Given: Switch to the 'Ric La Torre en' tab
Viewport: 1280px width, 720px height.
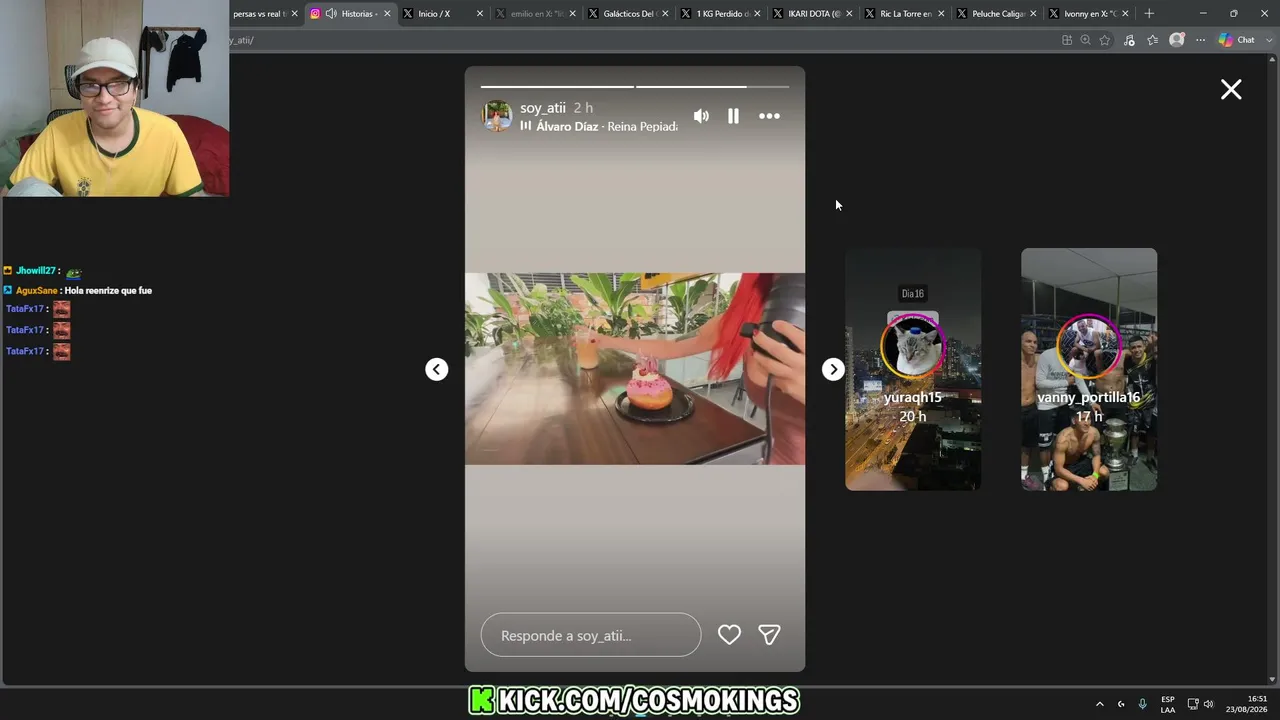Looking at the screenshot, I should click(x=906, y=14).
